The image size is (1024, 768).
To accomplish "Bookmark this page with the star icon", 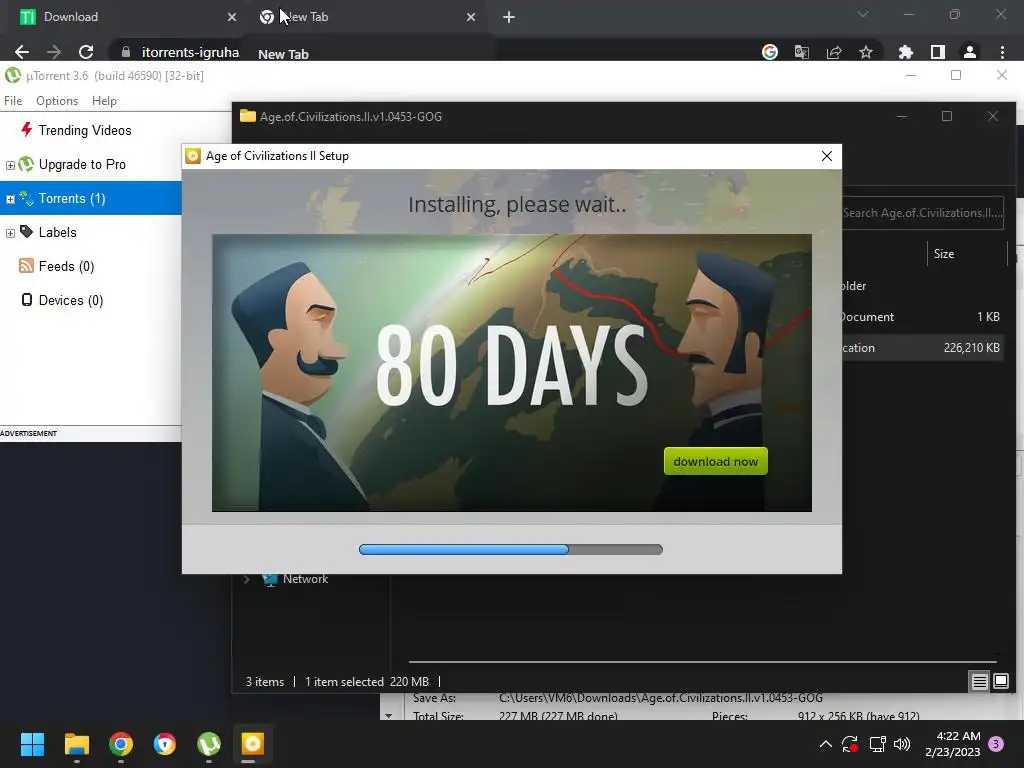I will (866, 52).
